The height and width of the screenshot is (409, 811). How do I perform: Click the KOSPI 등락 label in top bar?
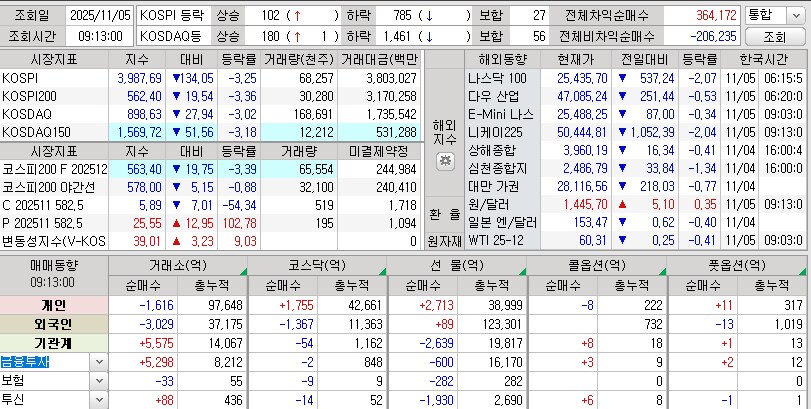pos(173,16)
